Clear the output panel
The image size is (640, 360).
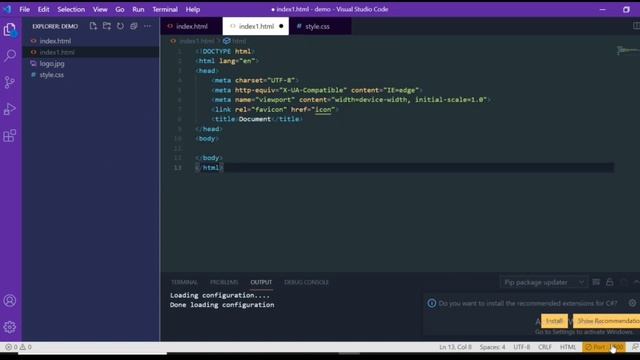pyautogui.click(x=596, y=282)
